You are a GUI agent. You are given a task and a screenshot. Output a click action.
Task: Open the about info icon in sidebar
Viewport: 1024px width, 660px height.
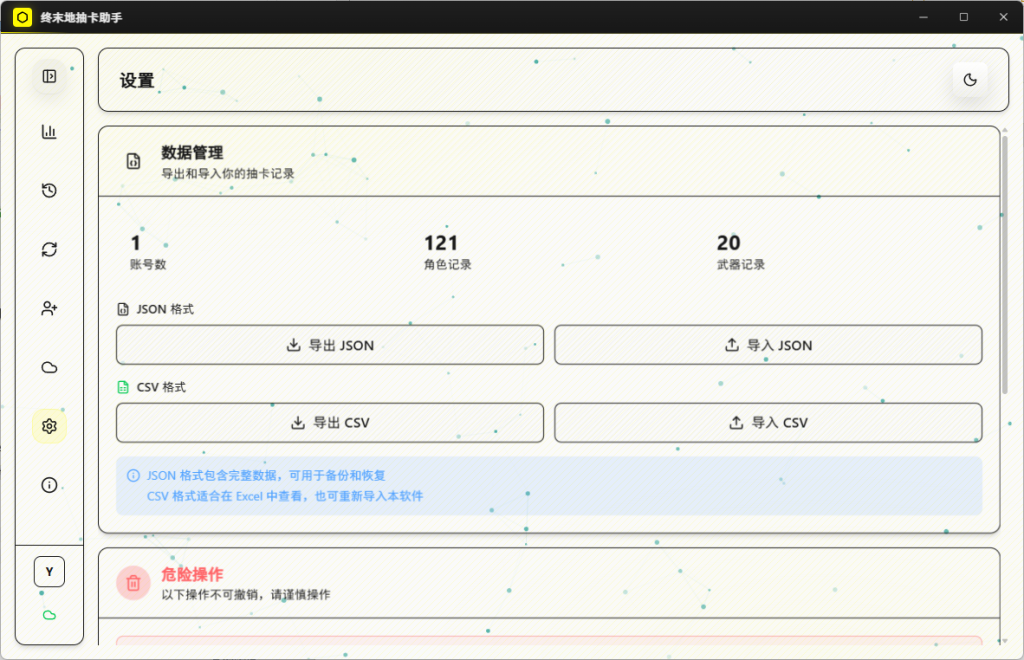[49, 485]
